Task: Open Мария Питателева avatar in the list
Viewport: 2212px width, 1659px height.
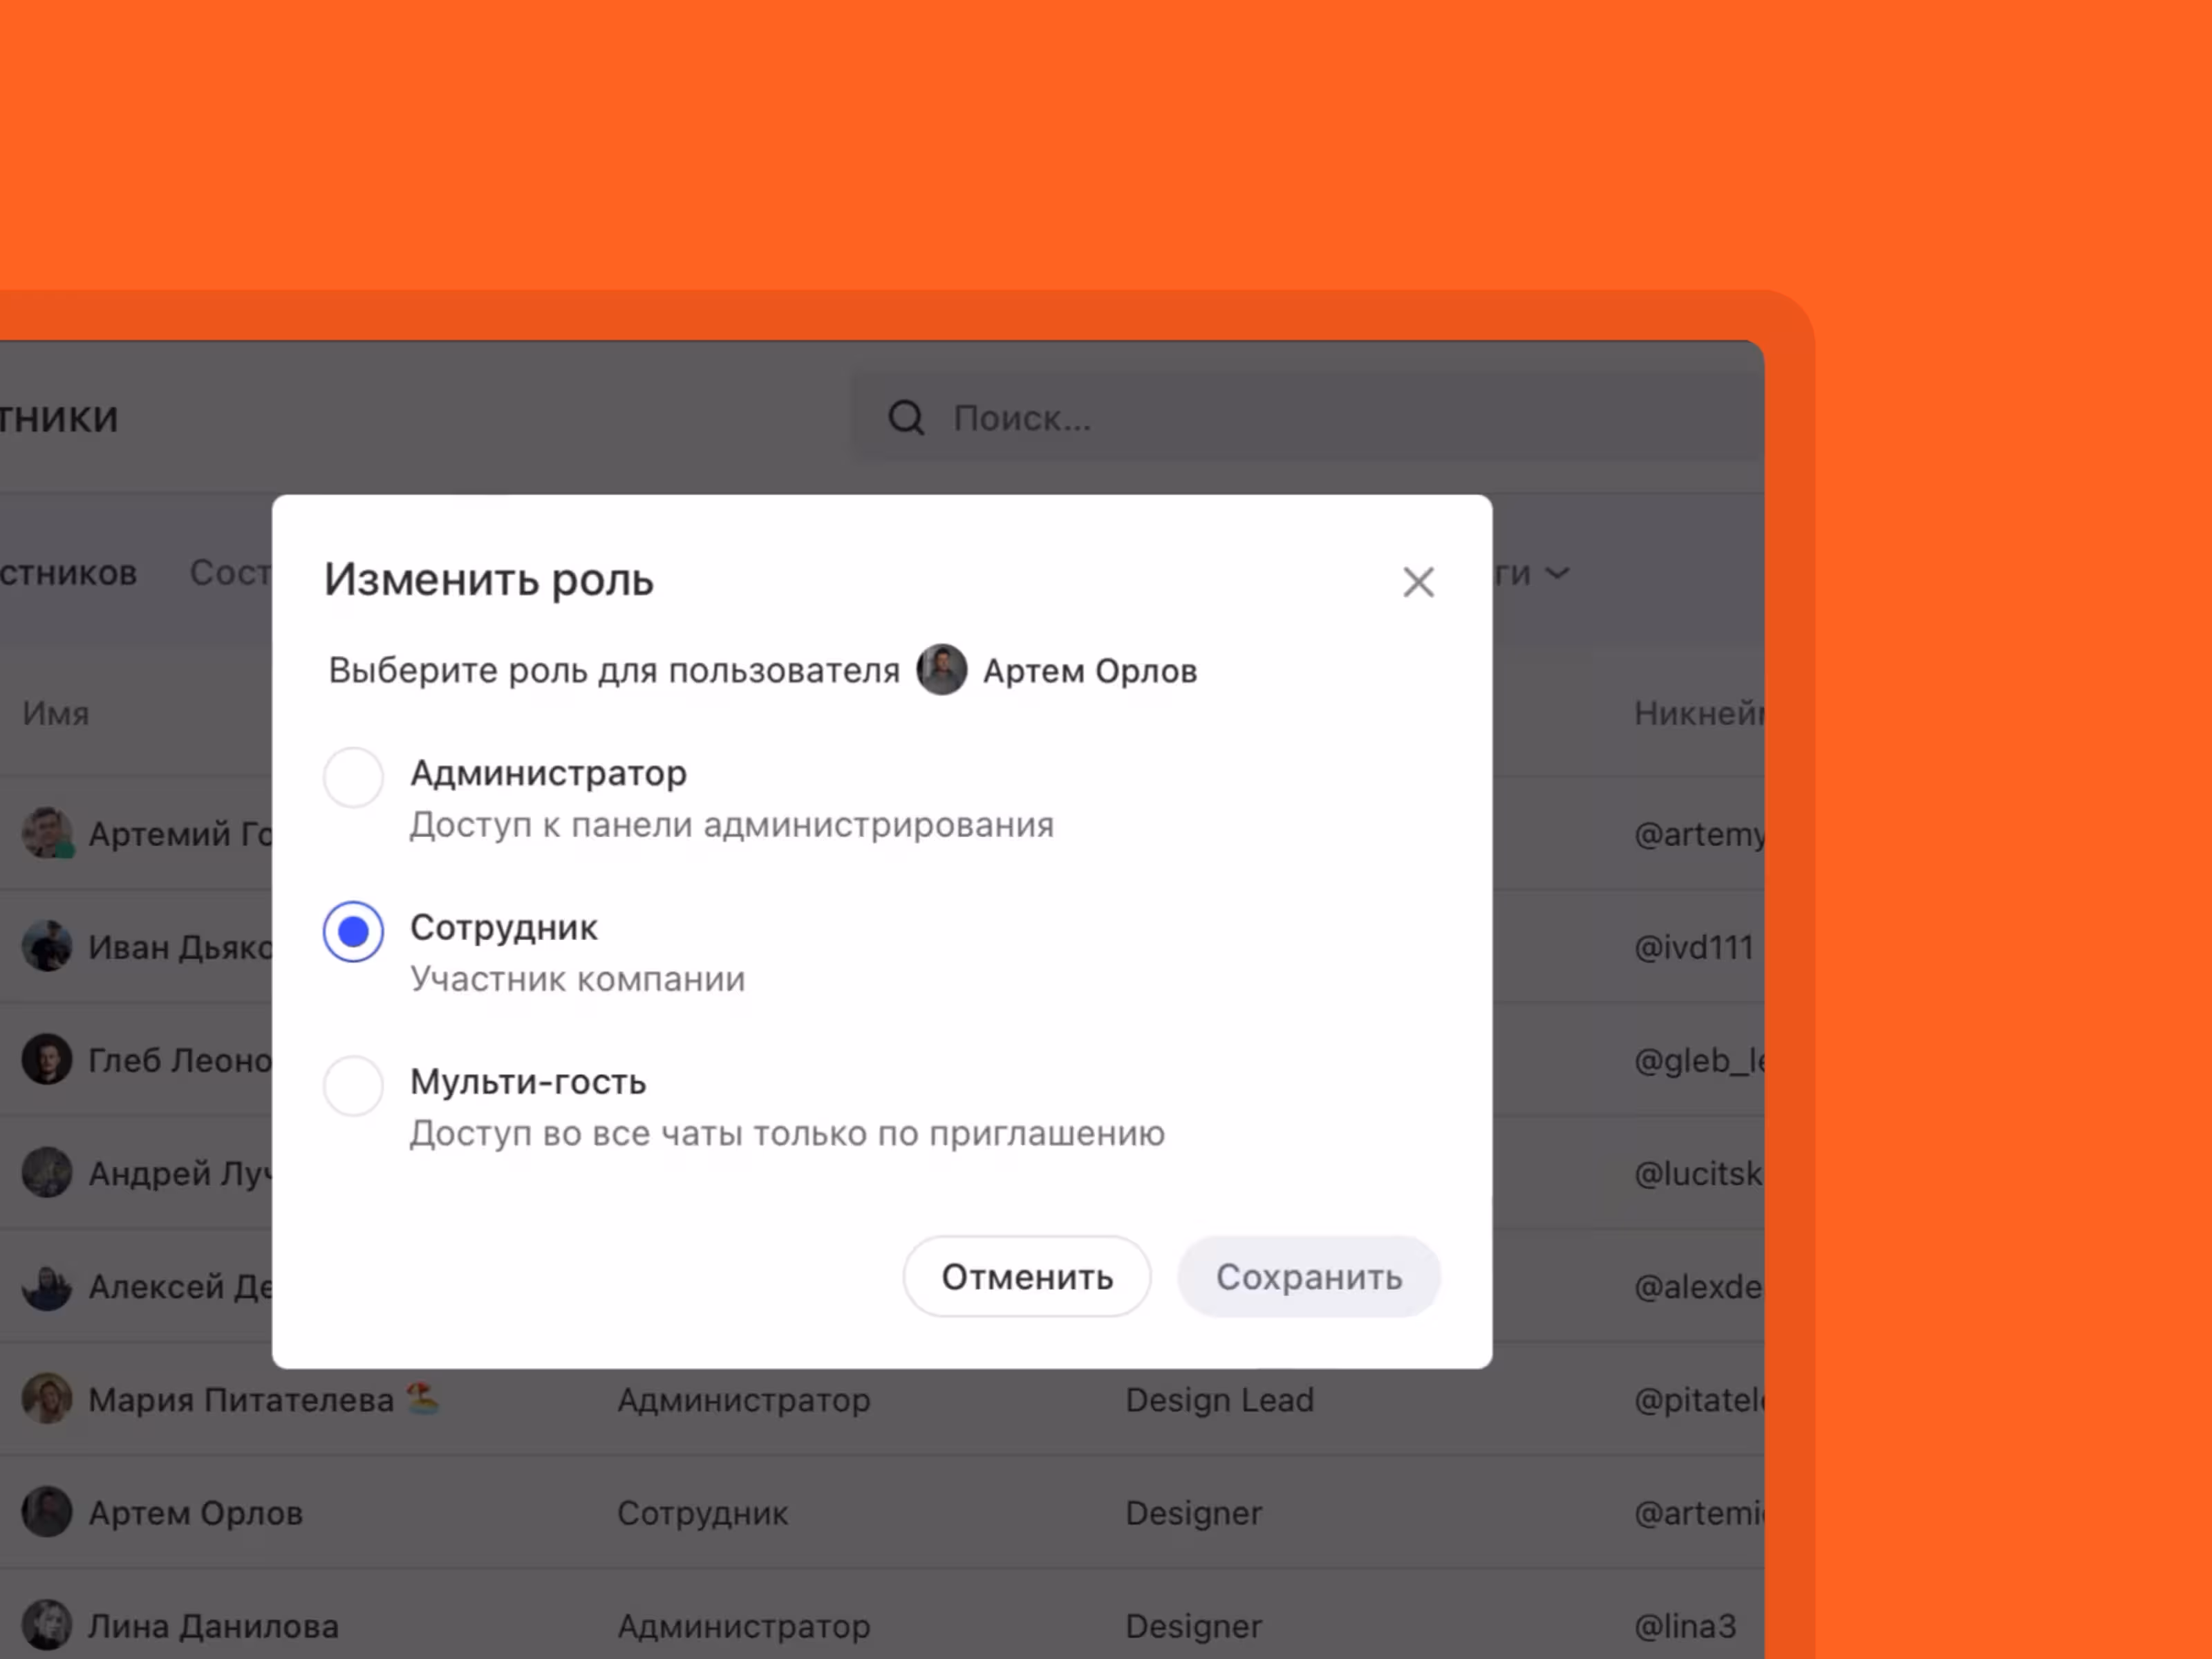Action: click(x=47, y=1399)
